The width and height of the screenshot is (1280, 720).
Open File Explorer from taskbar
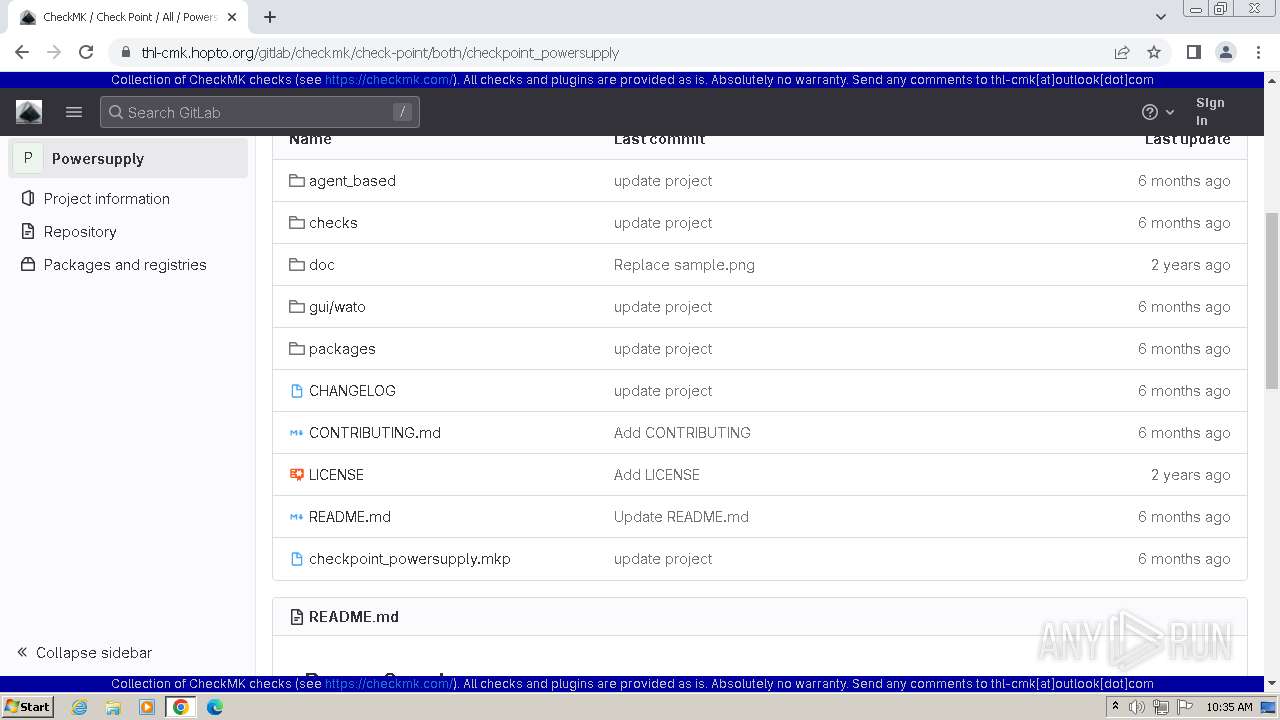click(113, 707)
